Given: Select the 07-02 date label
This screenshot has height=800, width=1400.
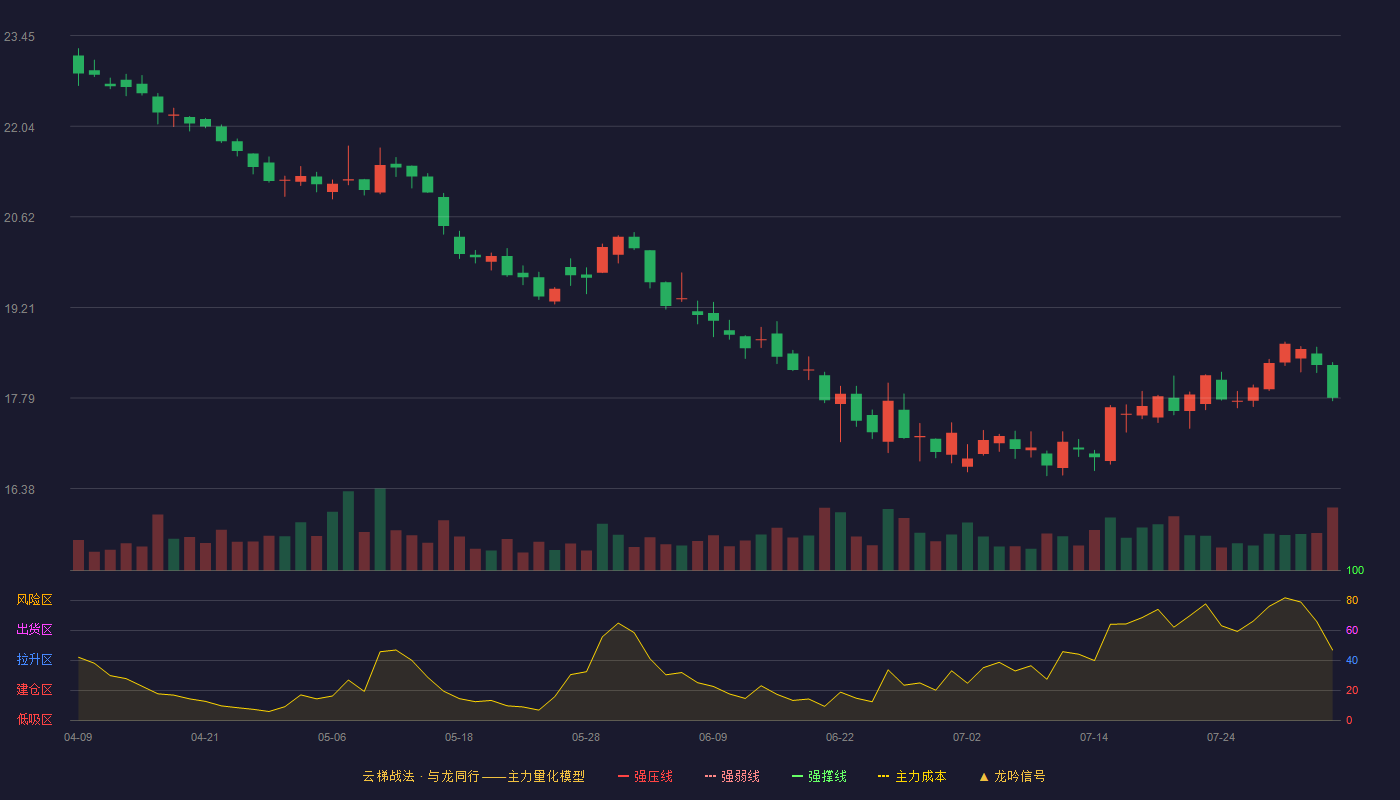Looking at the screenshot, I should [x=967, y=737].
